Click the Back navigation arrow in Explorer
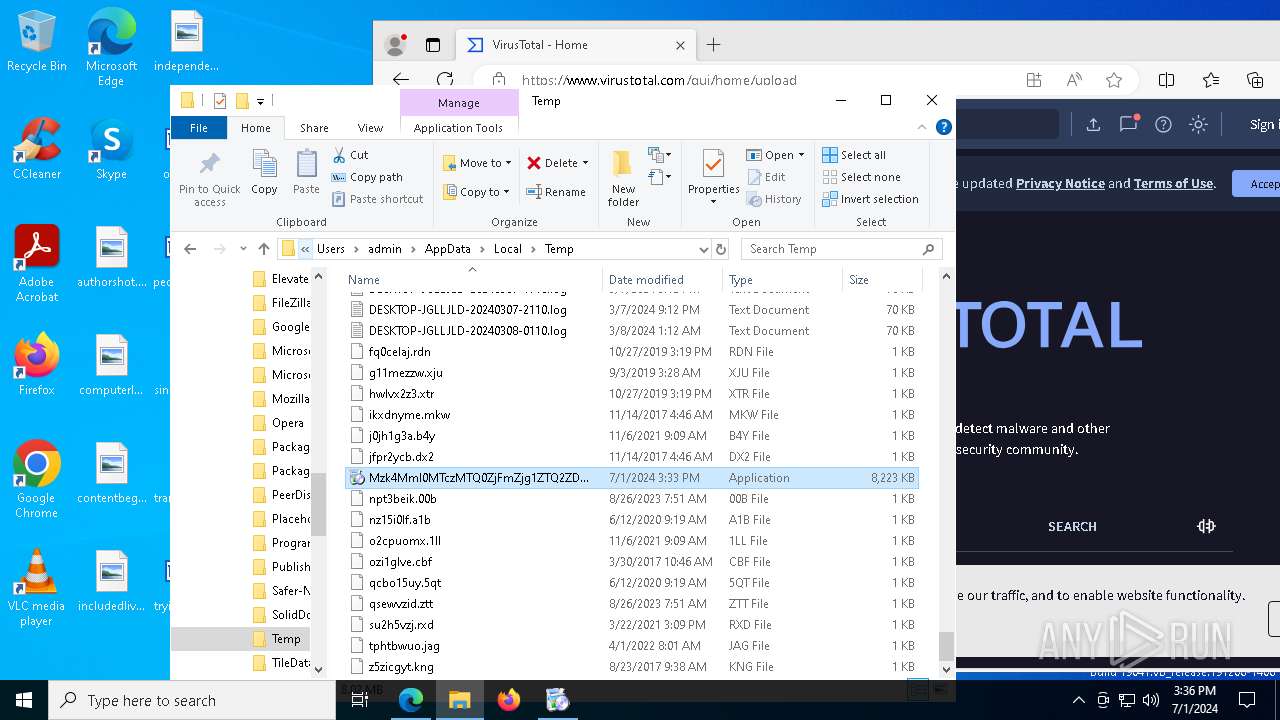The width and height of the screenshot is (1280, 720). (190, 249)
